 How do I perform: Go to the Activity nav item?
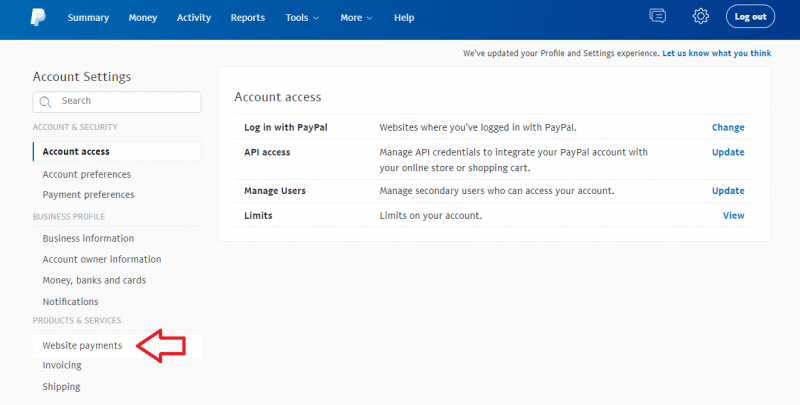tap(194, 18)
